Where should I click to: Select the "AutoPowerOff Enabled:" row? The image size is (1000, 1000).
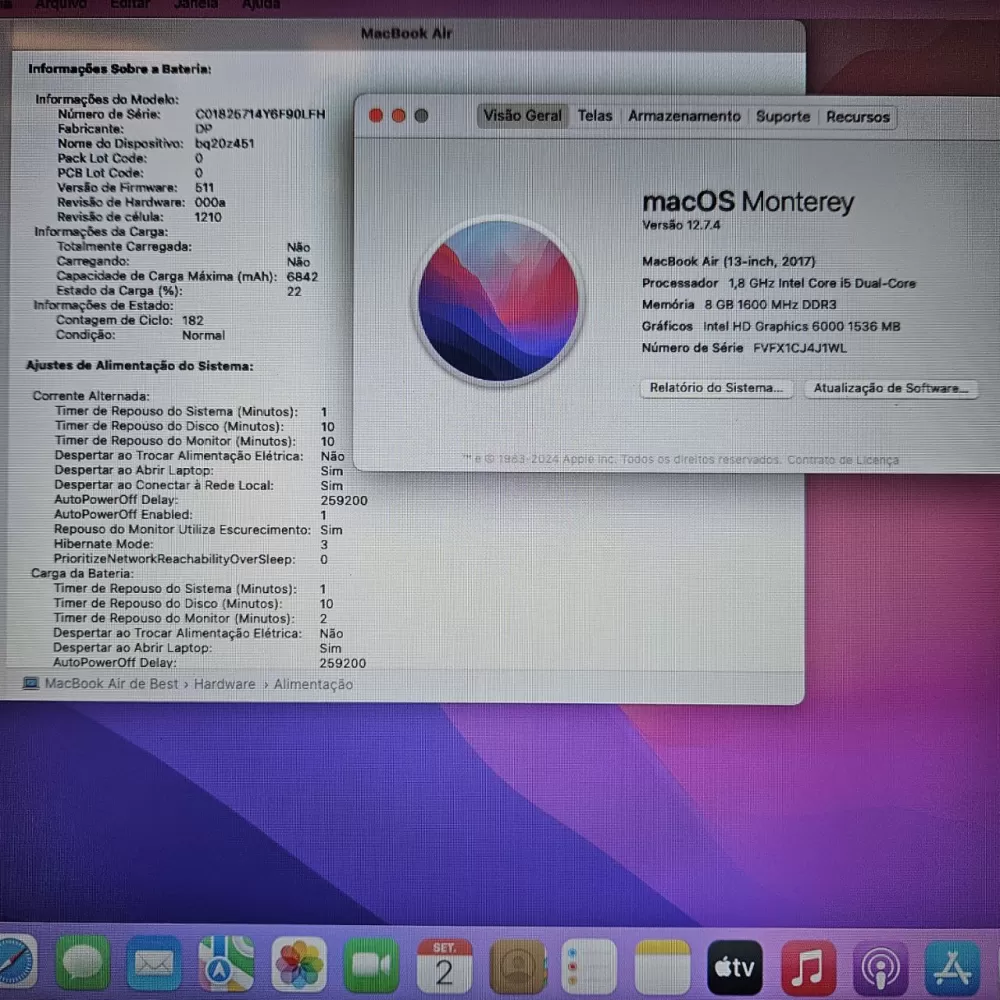190,515
